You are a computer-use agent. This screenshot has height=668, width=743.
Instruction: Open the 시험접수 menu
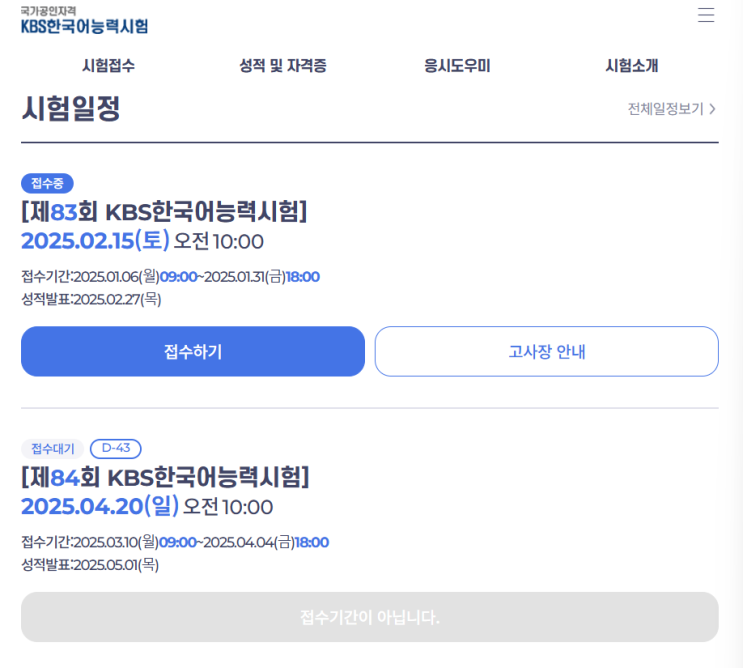pos(108,66)
